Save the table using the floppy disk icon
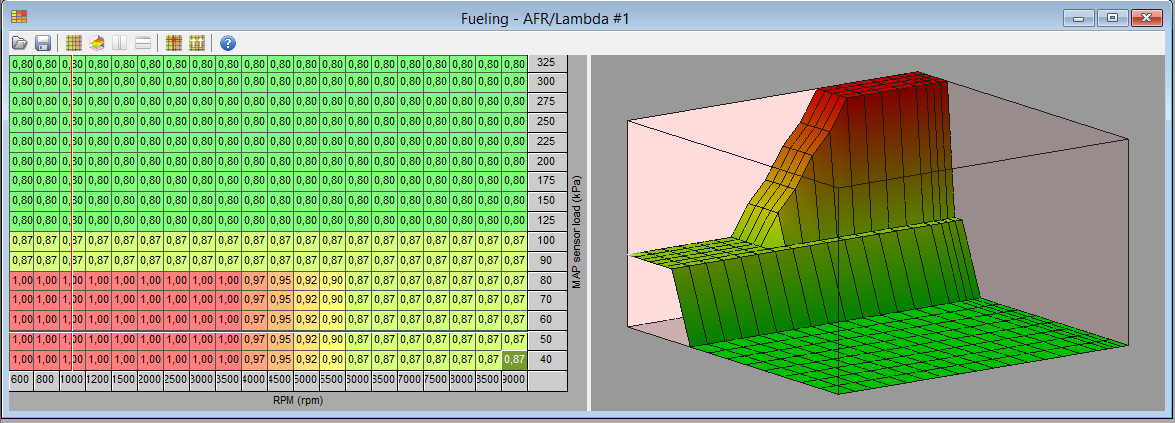 pyautogui.click(x=43, y=43)
